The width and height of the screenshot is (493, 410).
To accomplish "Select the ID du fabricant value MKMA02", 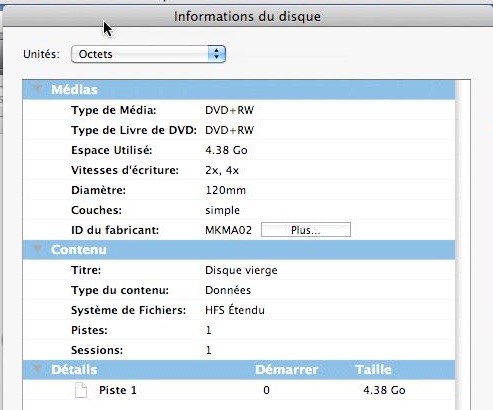I will 228,230.
